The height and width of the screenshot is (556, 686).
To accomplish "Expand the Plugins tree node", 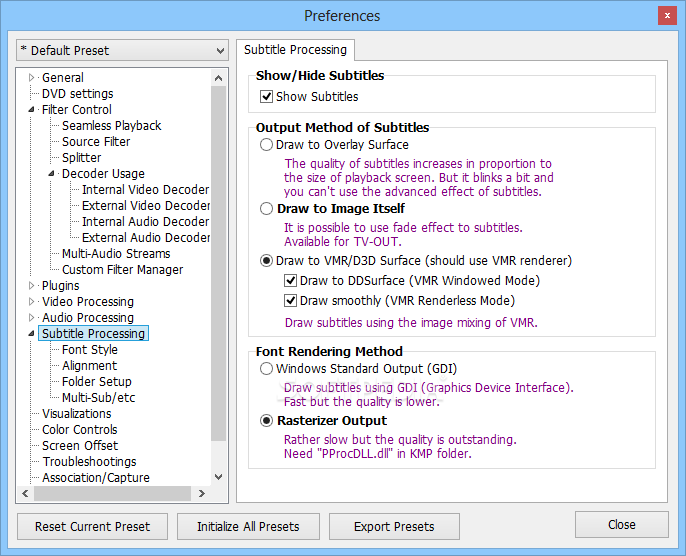I will pyautogui.click(x=32, y=286).
